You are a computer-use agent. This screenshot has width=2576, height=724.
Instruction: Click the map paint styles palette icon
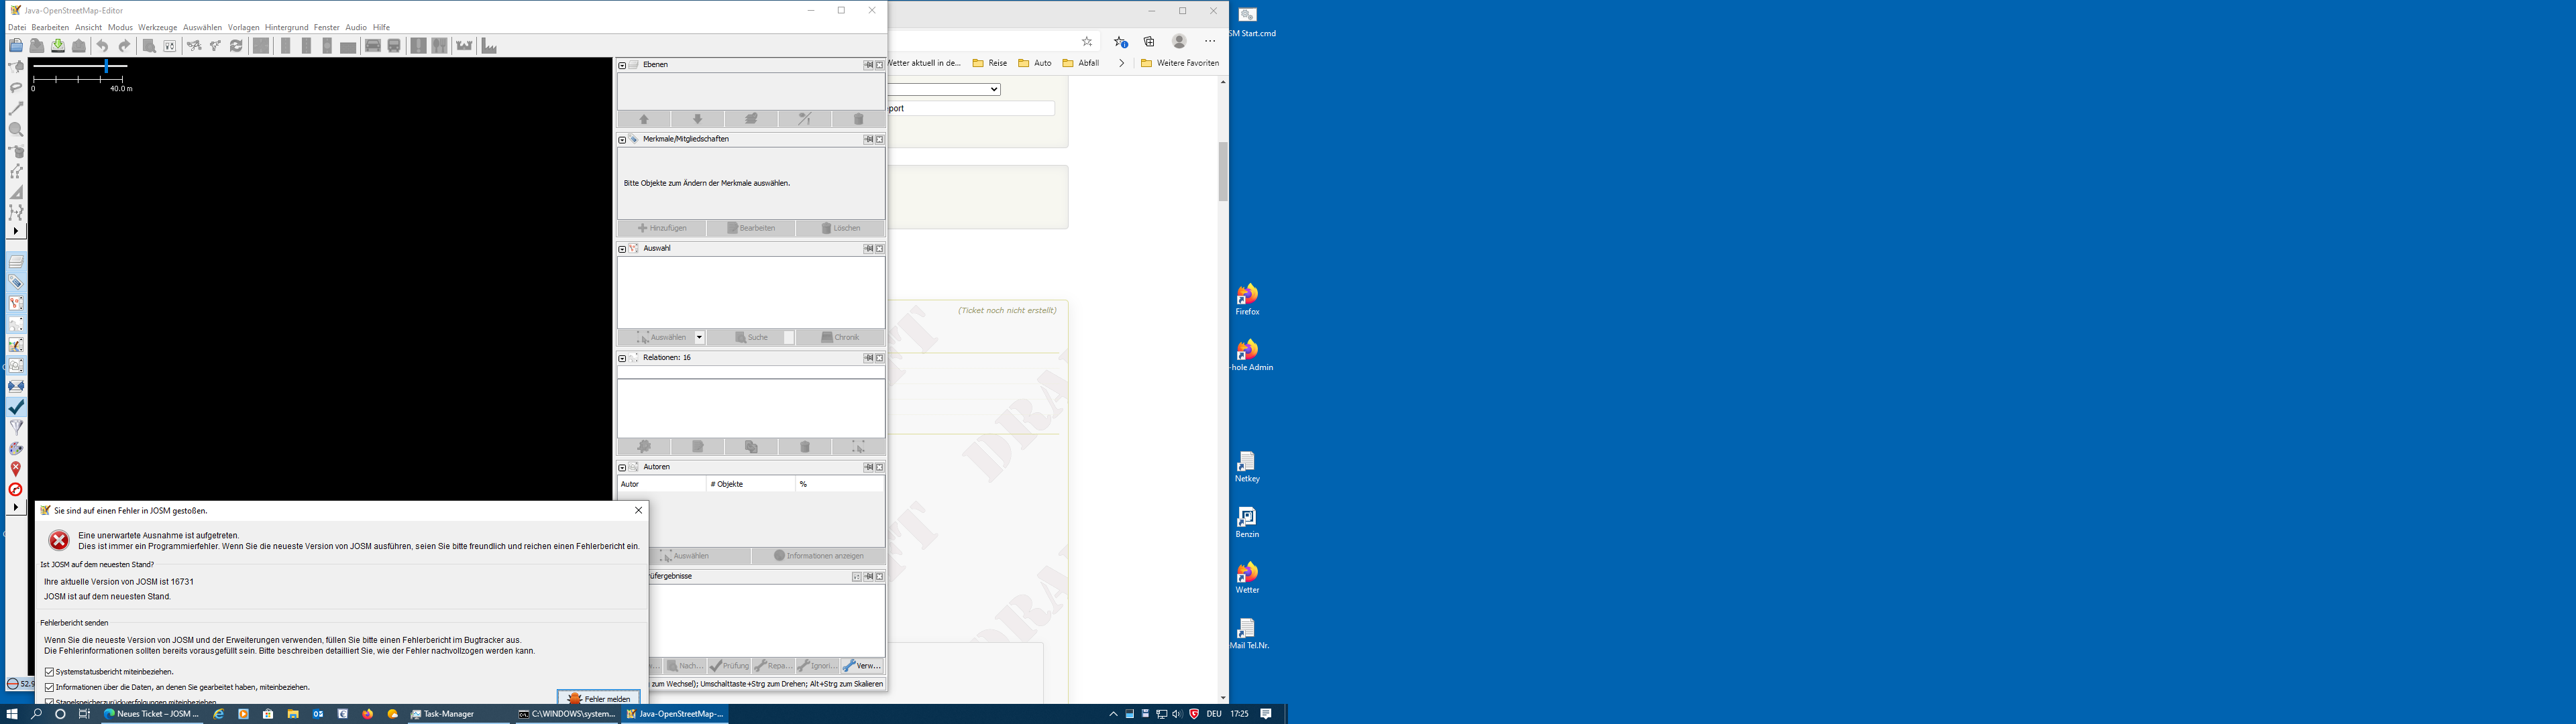point(16,448)
